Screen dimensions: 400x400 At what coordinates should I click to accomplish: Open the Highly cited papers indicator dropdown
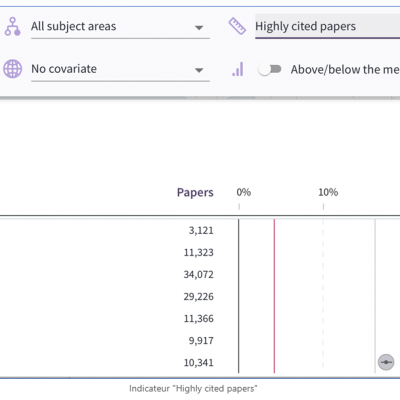click(x=327, y=26)
